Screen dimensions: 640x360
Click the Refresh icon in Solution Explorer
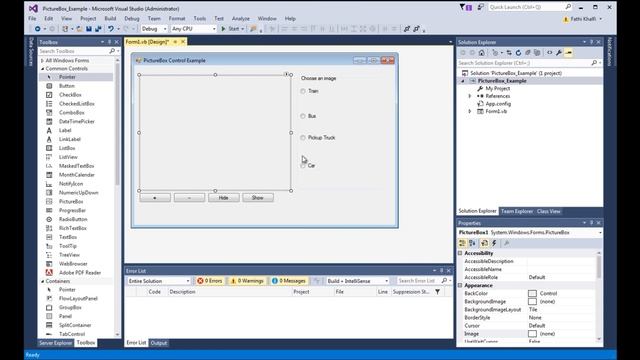[518, 53]
